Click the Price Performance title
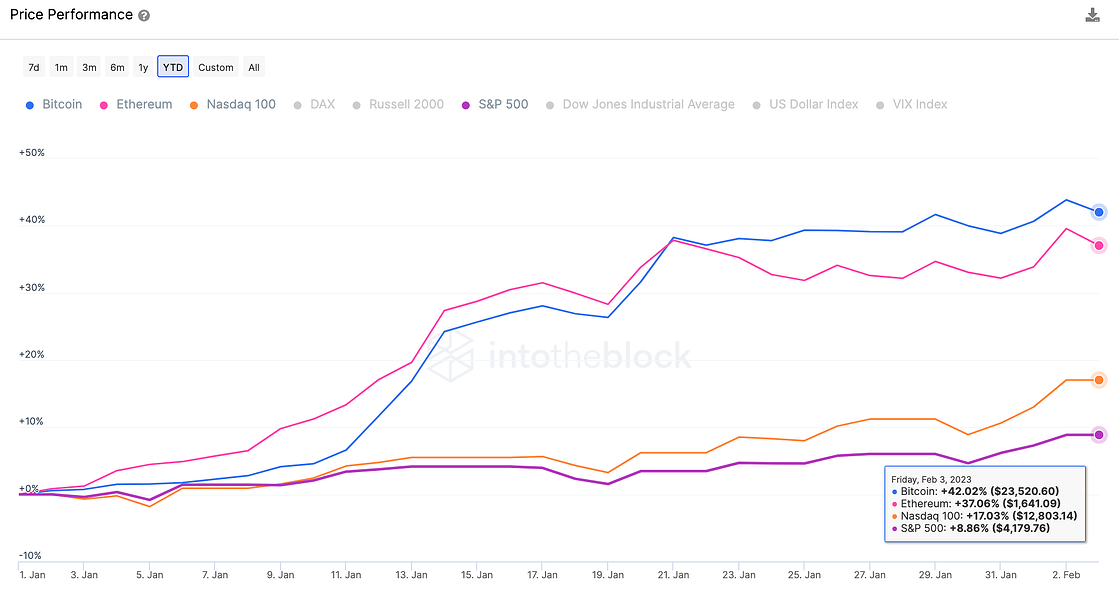The image size is (1119, 590). pos(71,15)
